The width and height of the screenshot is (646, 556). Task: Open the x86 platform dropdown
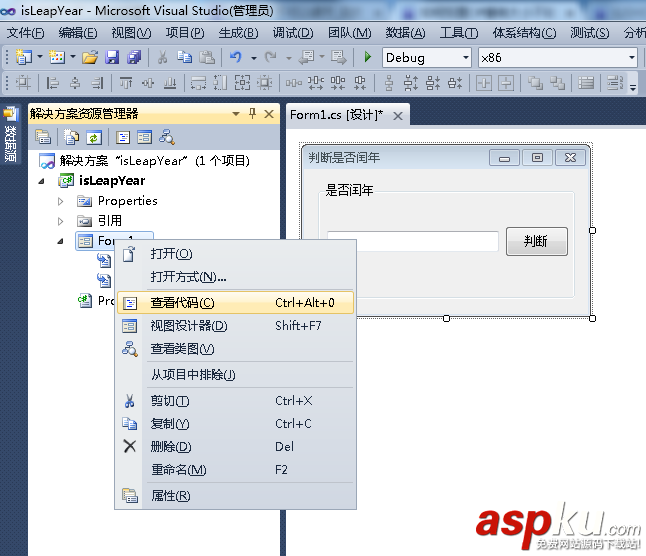(x=632, y=57)
